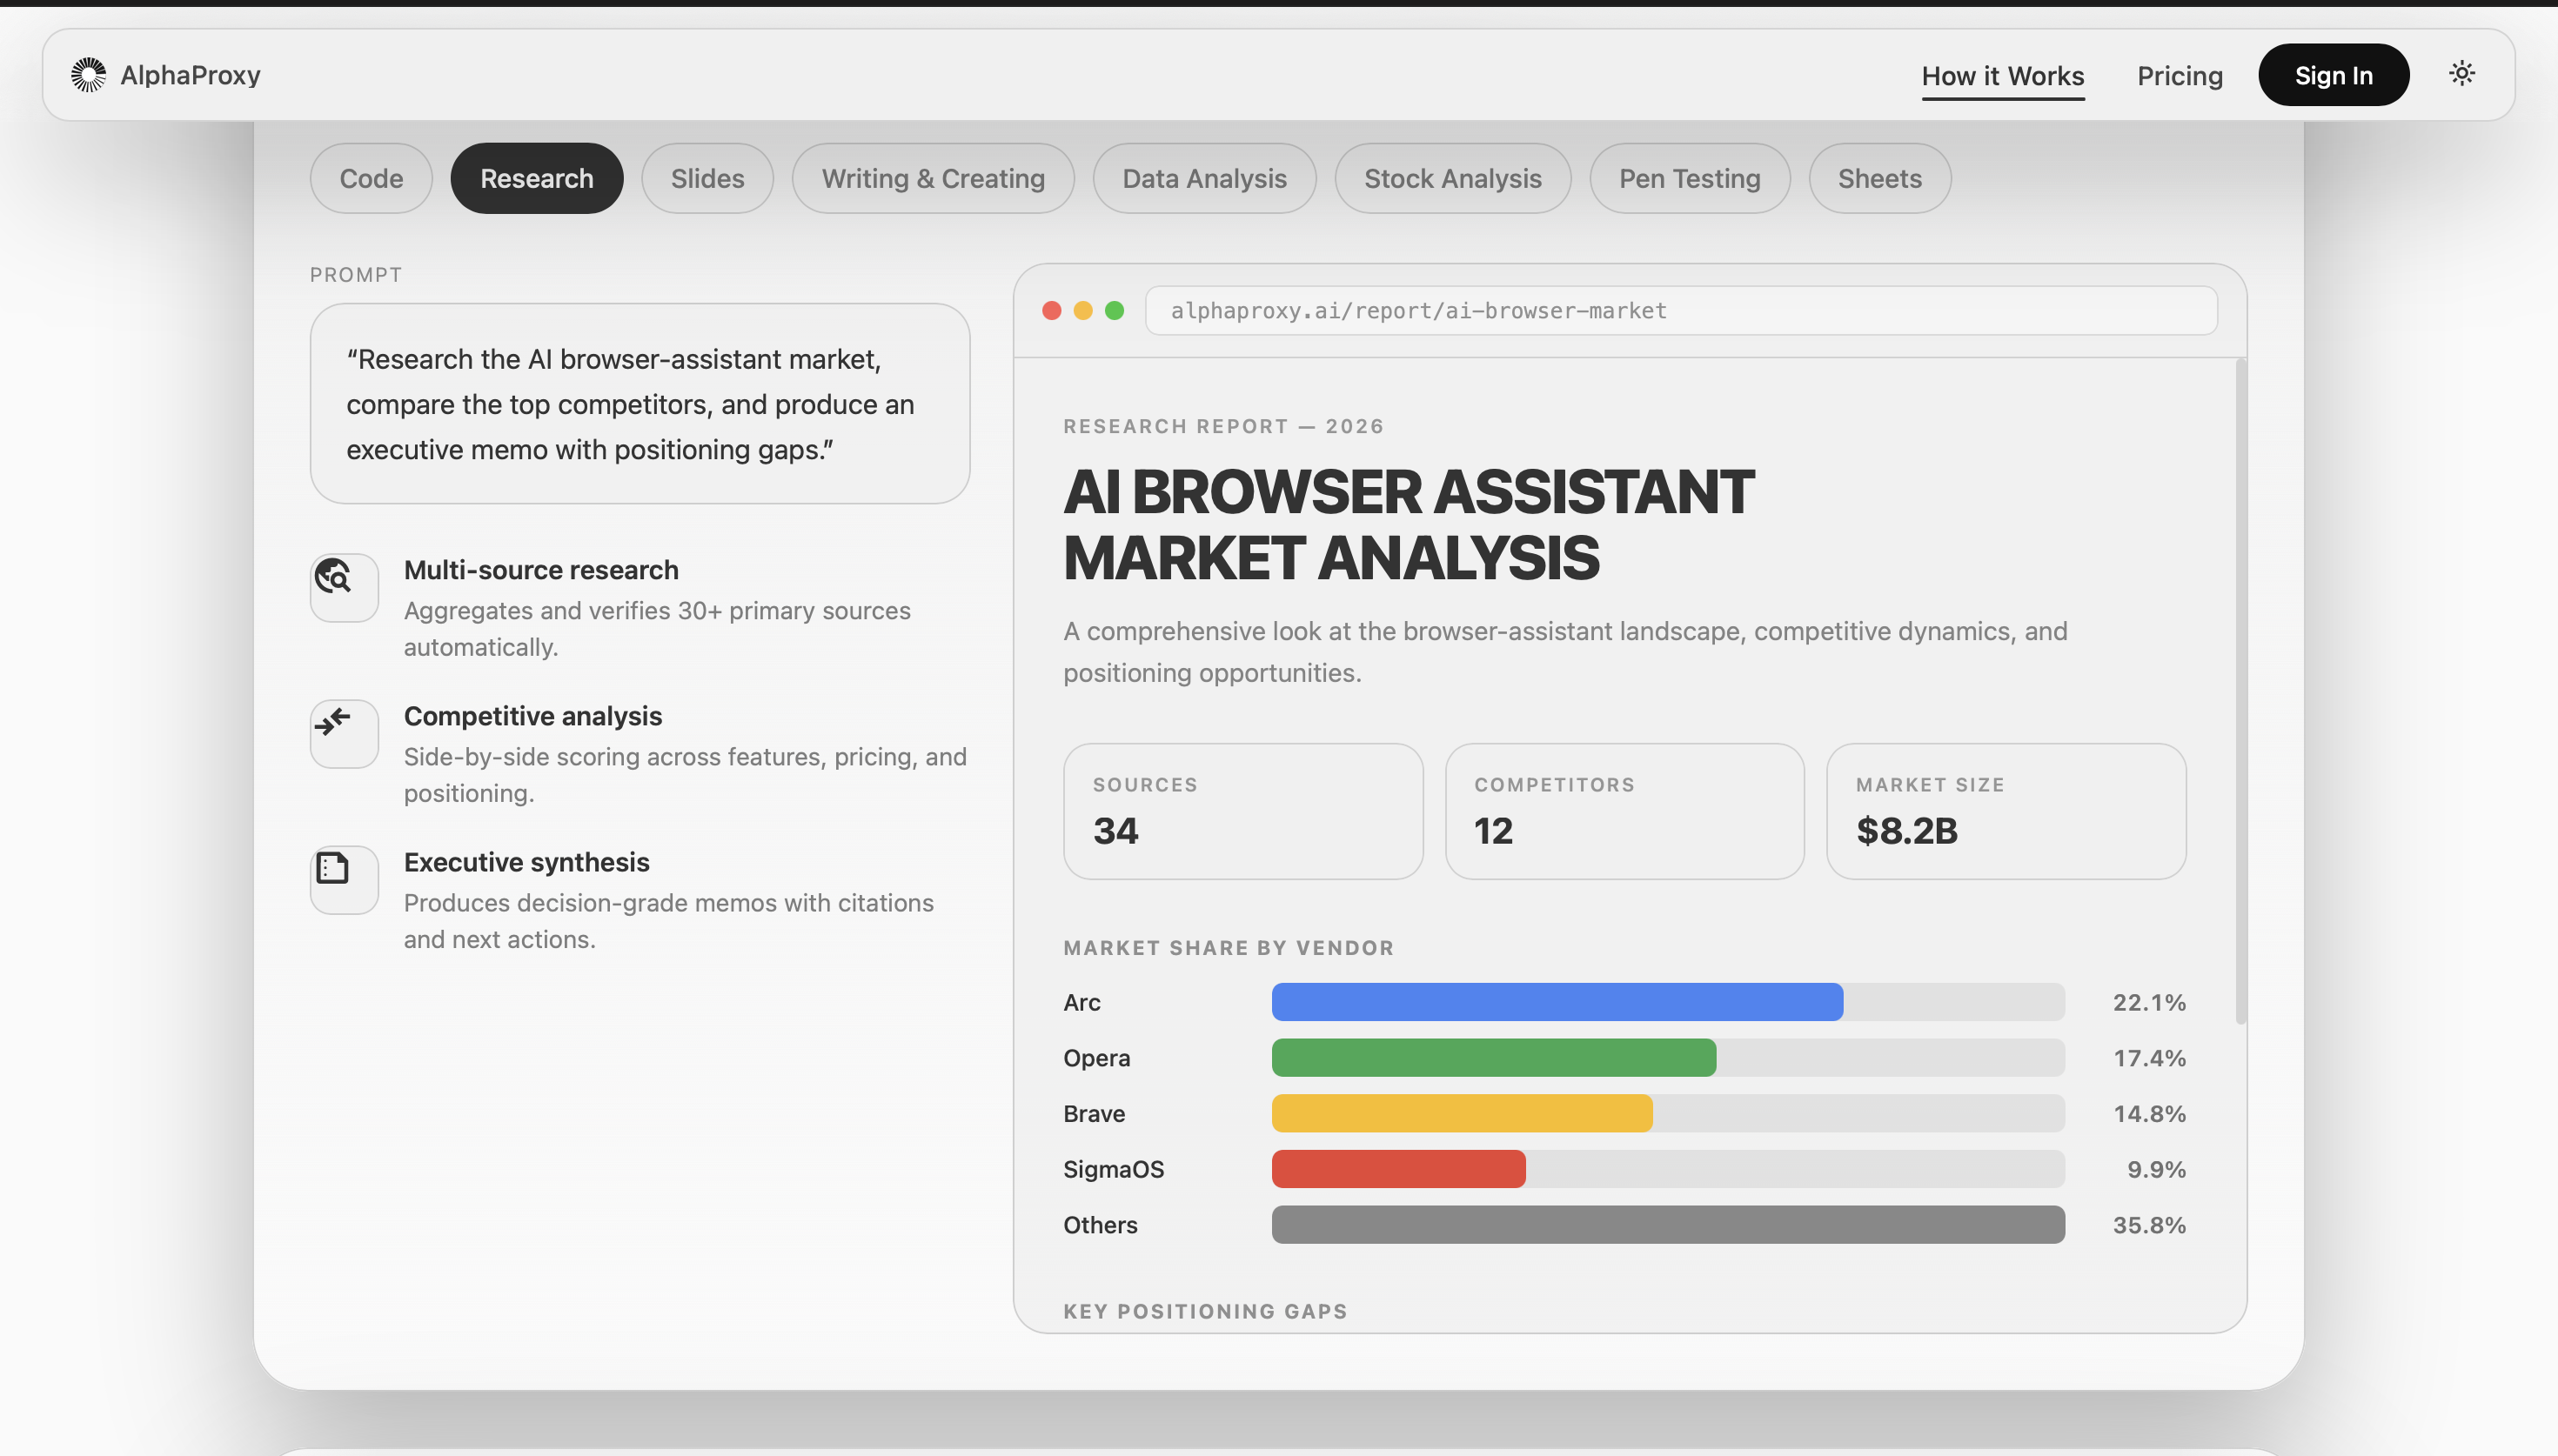This screenshot has height=1456, width=2558.
Task: Open the Sheets tab
Action: pos(1879,178)
